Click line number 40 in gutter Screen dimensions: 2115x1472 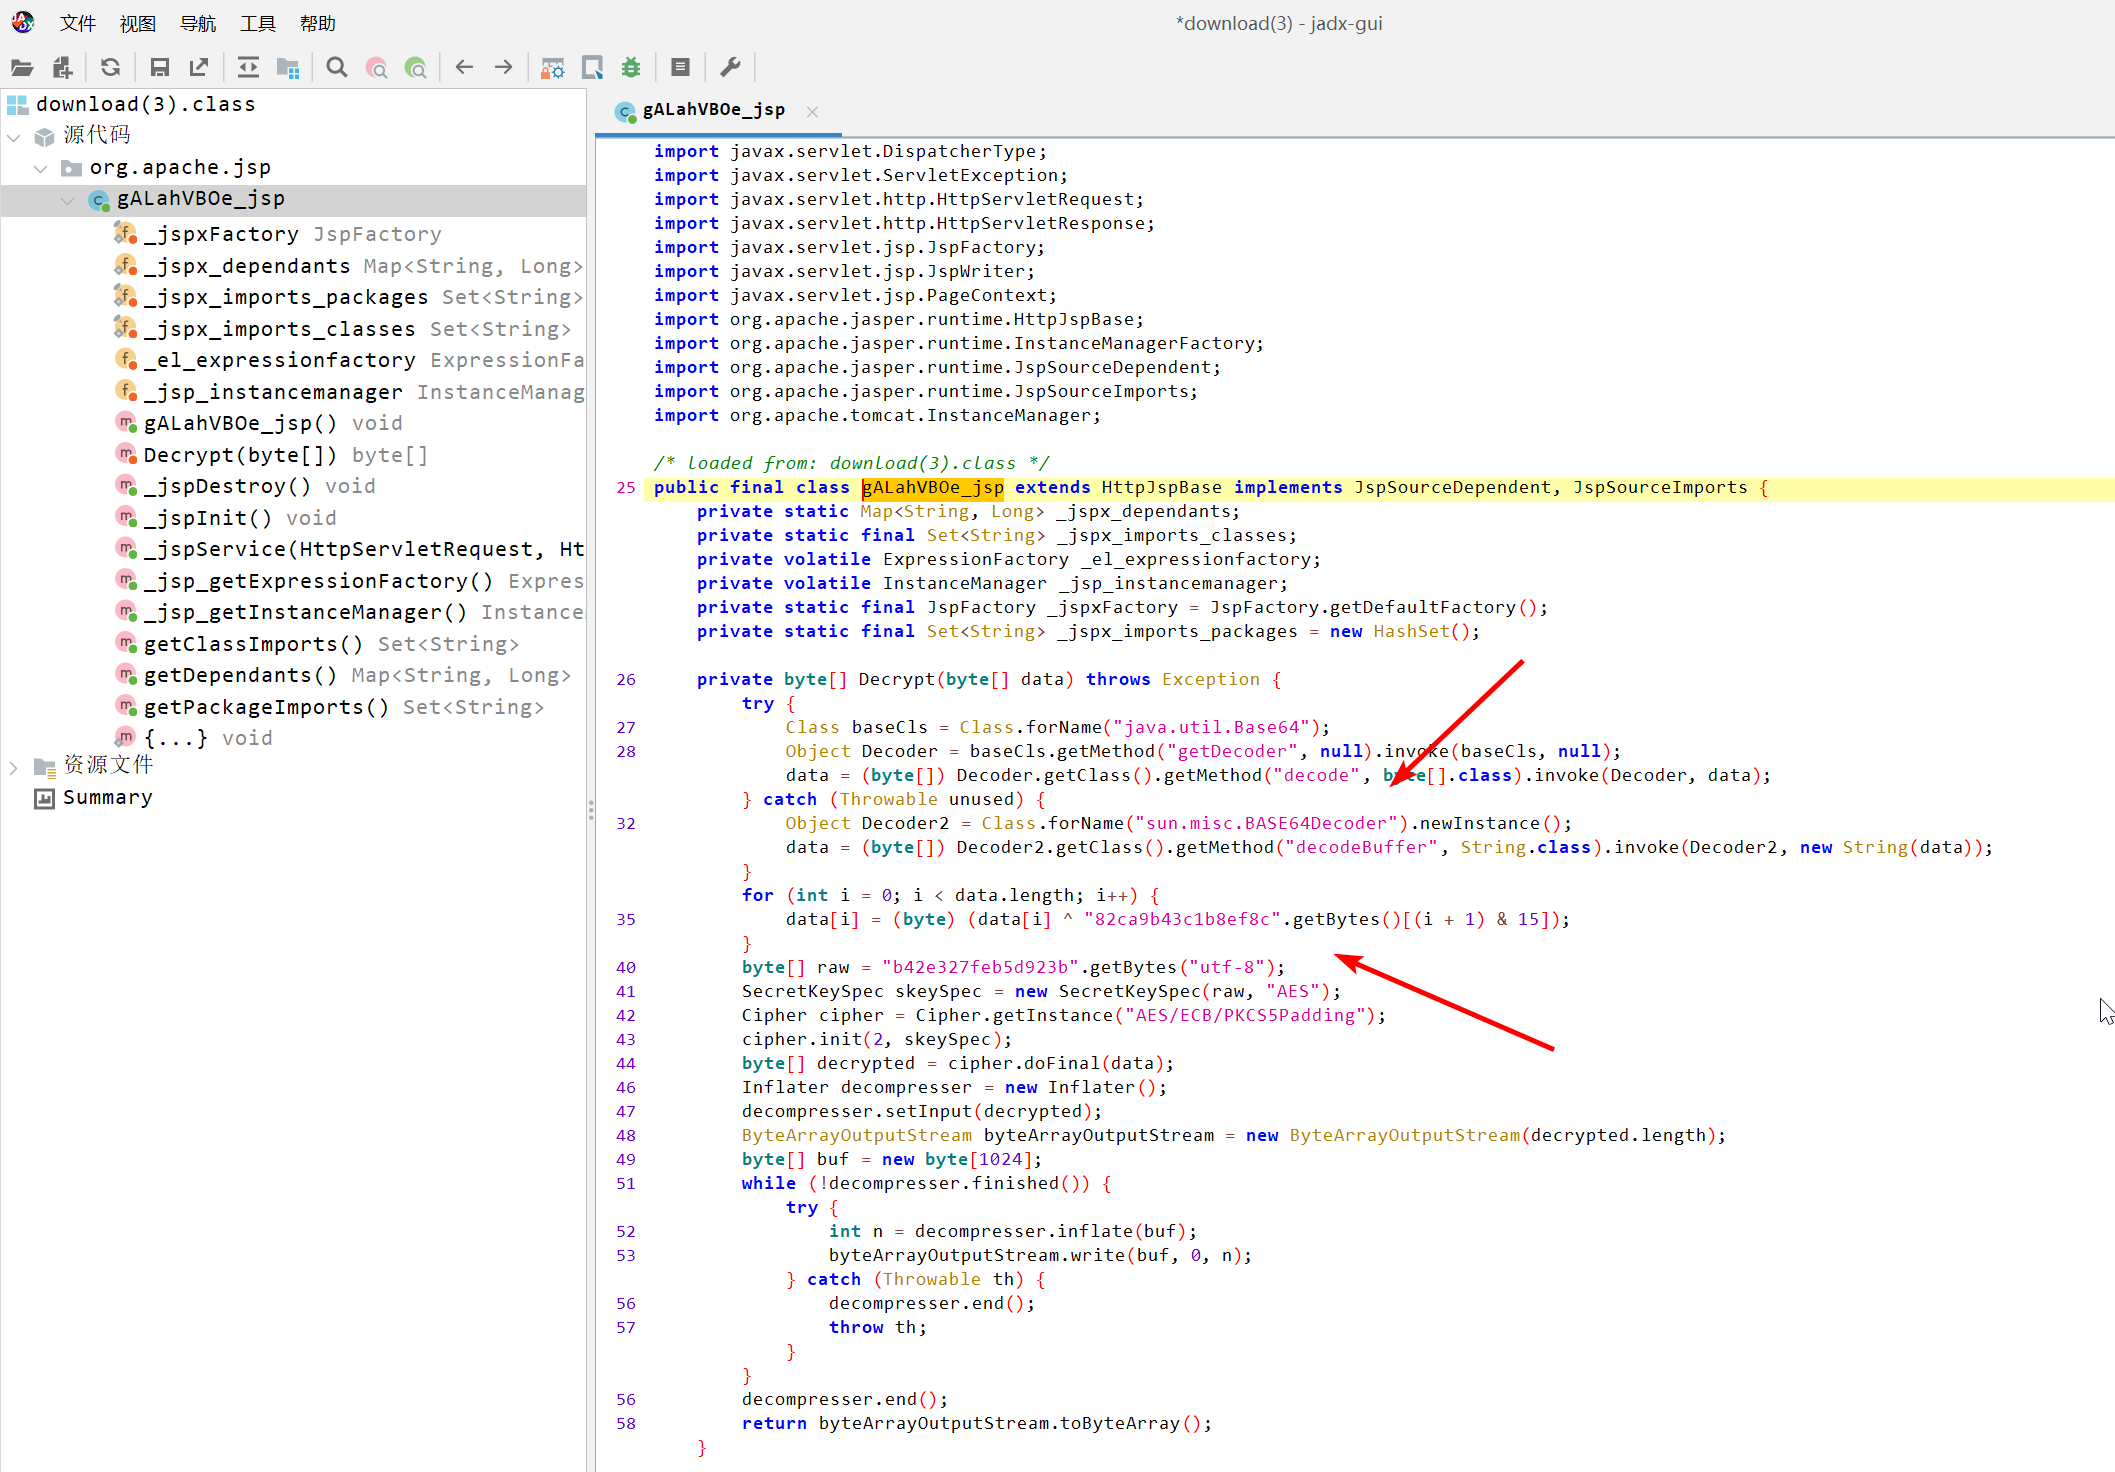pyautogui.click(x=626, y=968)
